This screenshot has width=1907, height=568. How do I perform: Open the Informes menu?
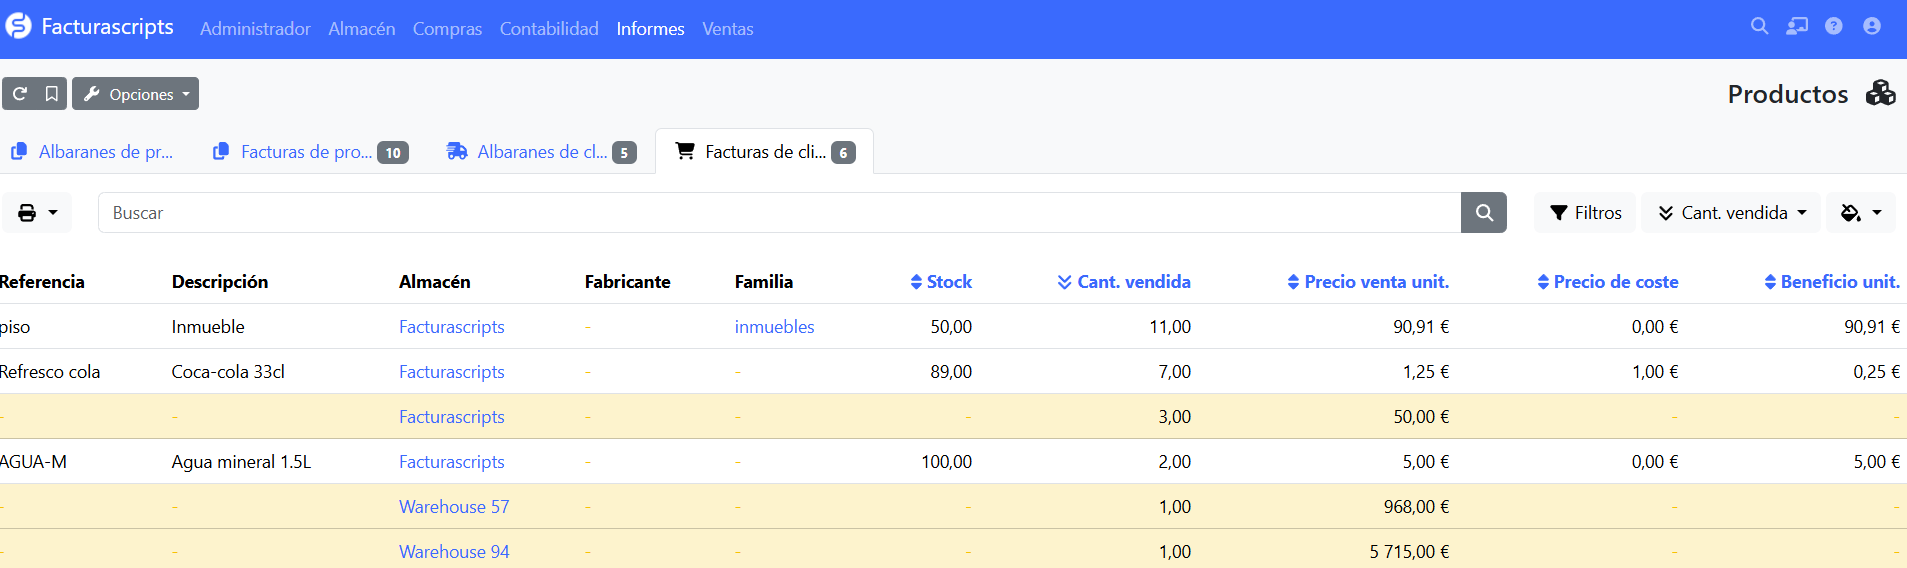(x=650, y=29)
